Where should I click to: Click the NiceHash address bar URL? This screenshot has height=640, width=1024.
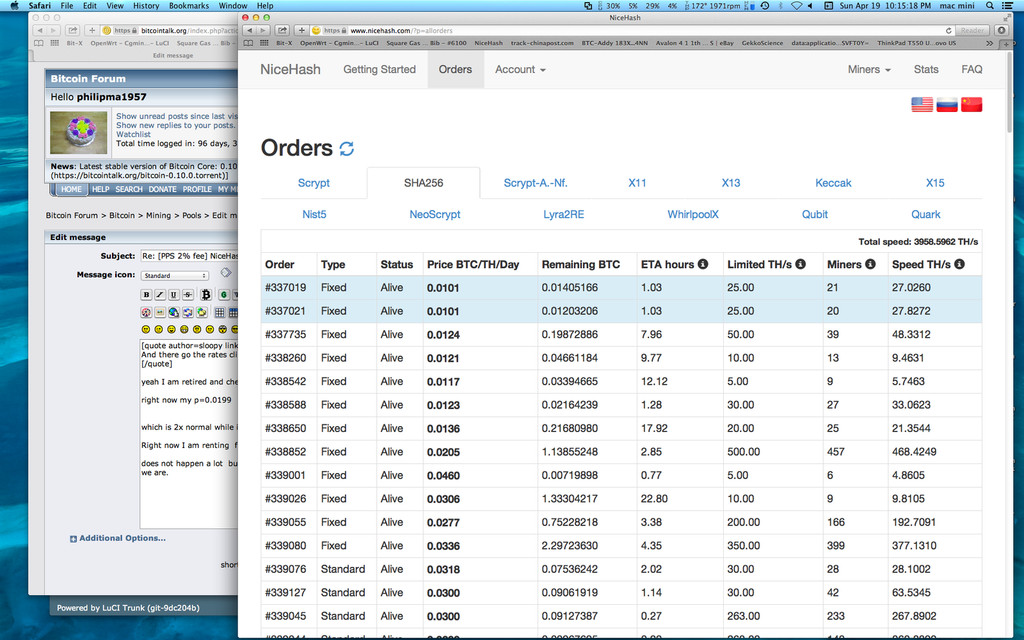click(x=401, y=31)
